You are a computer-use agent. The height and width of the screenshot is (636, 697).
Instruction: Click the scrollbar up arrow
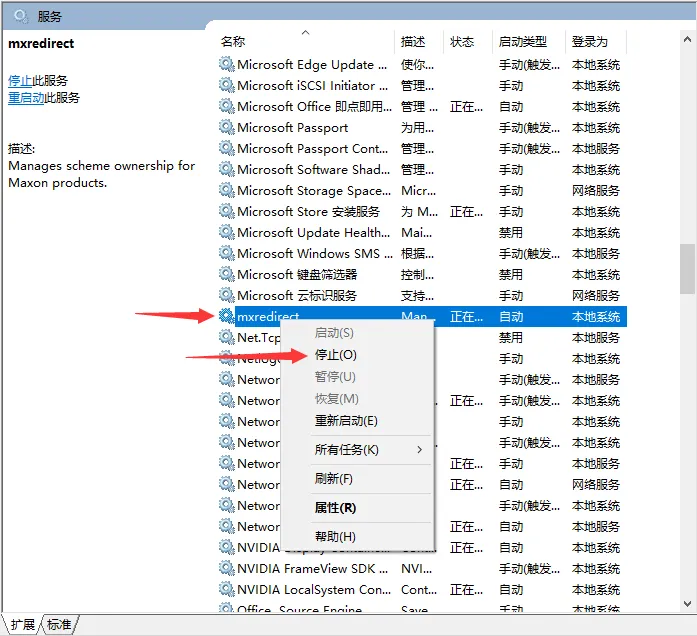point(687,40)
